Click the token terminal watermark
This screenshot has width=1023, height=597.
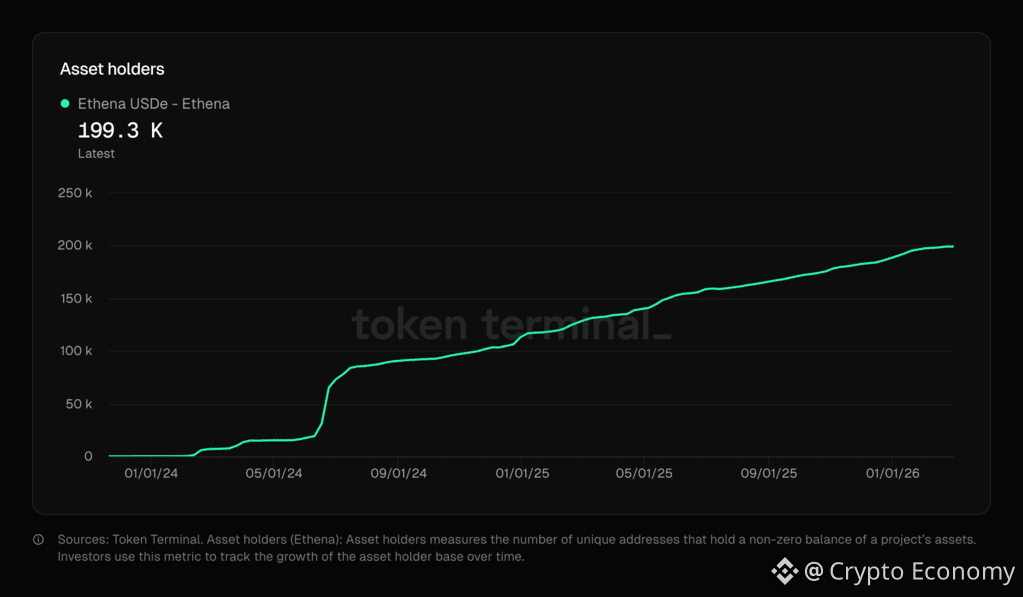[511, 325]
